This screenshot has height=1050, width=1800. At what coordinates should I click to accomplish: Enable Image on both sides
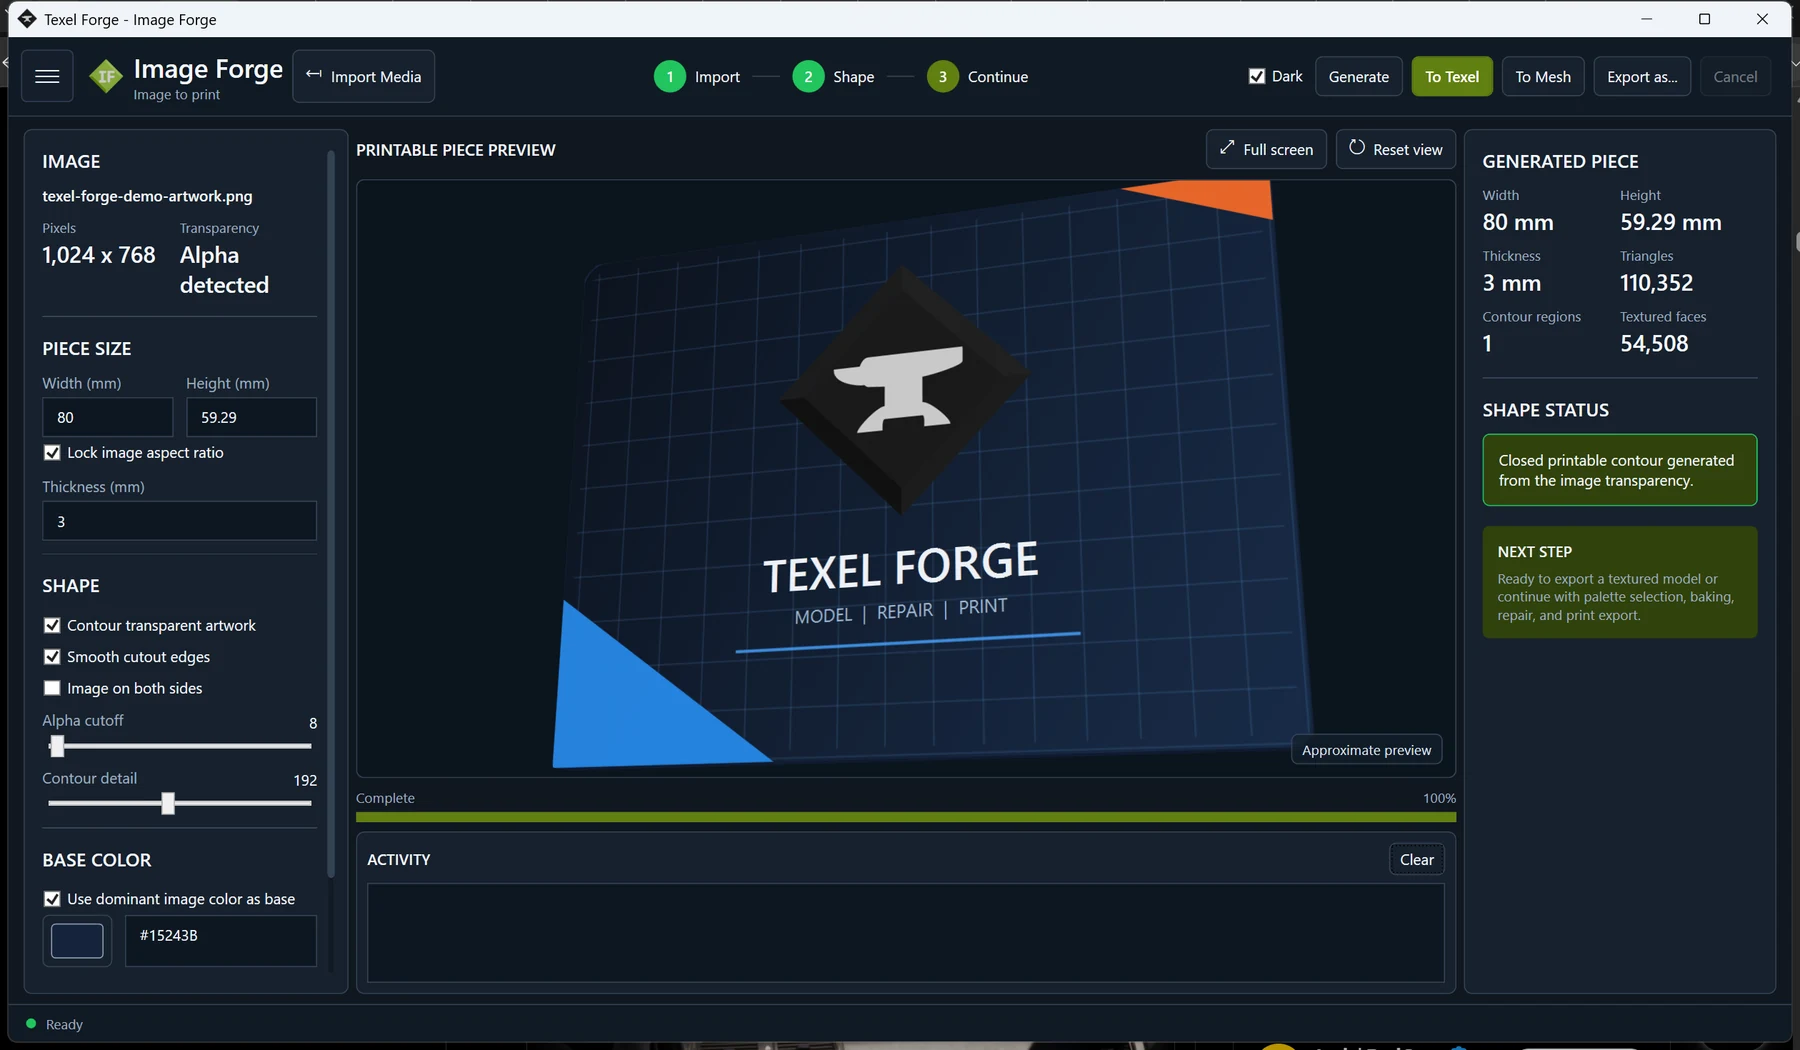(x=52, y=688)
